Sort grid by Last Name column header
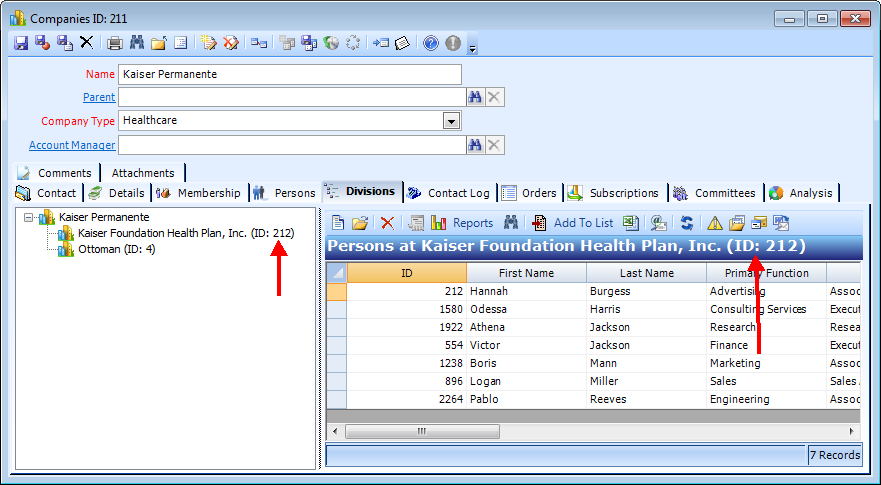This screenshot has width=881, height=485. point(647,273)
